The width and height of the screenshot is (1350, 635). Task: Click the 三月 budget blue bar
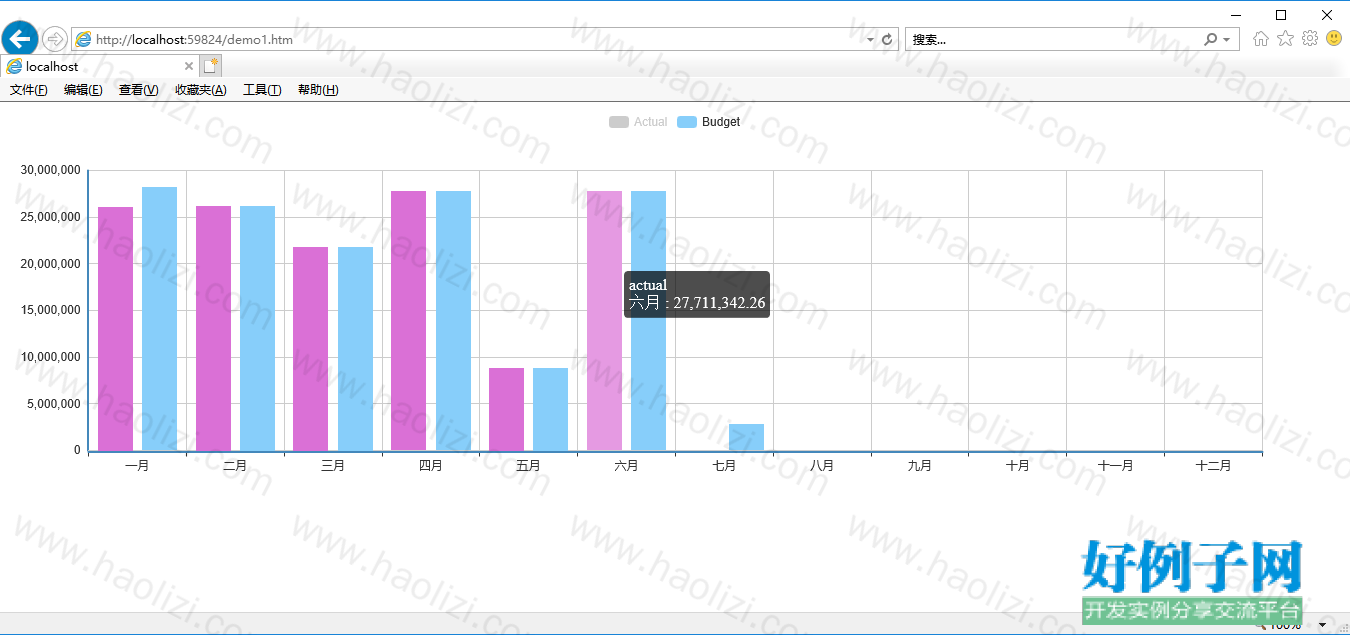tap(355, 349)
